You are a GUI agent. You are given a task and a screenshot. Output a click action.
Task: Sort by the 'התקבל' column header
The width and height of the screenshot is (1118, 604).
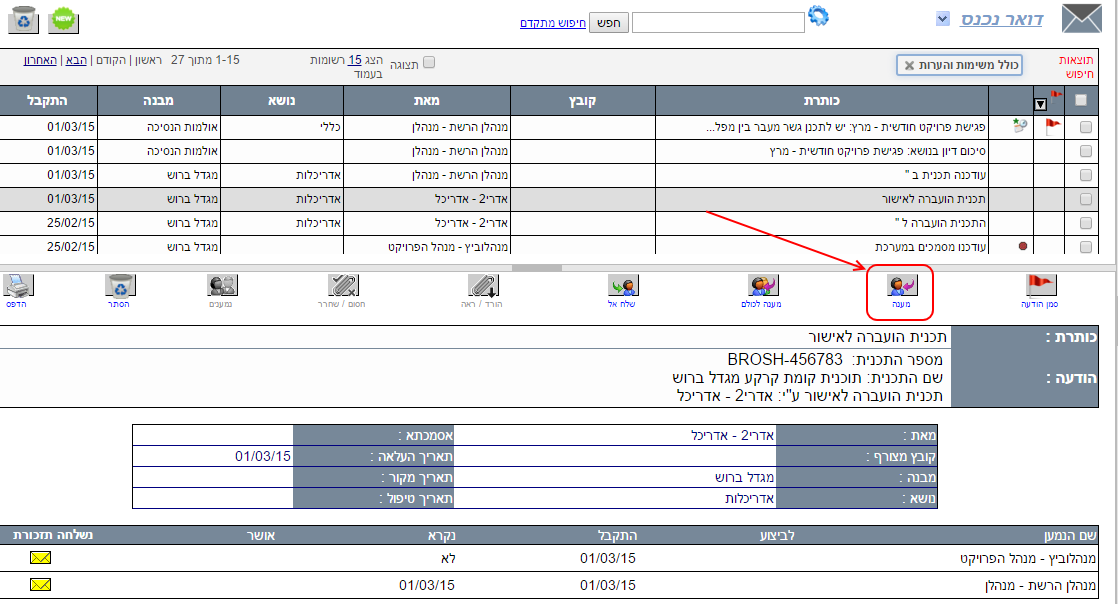(x=48, y=100)
